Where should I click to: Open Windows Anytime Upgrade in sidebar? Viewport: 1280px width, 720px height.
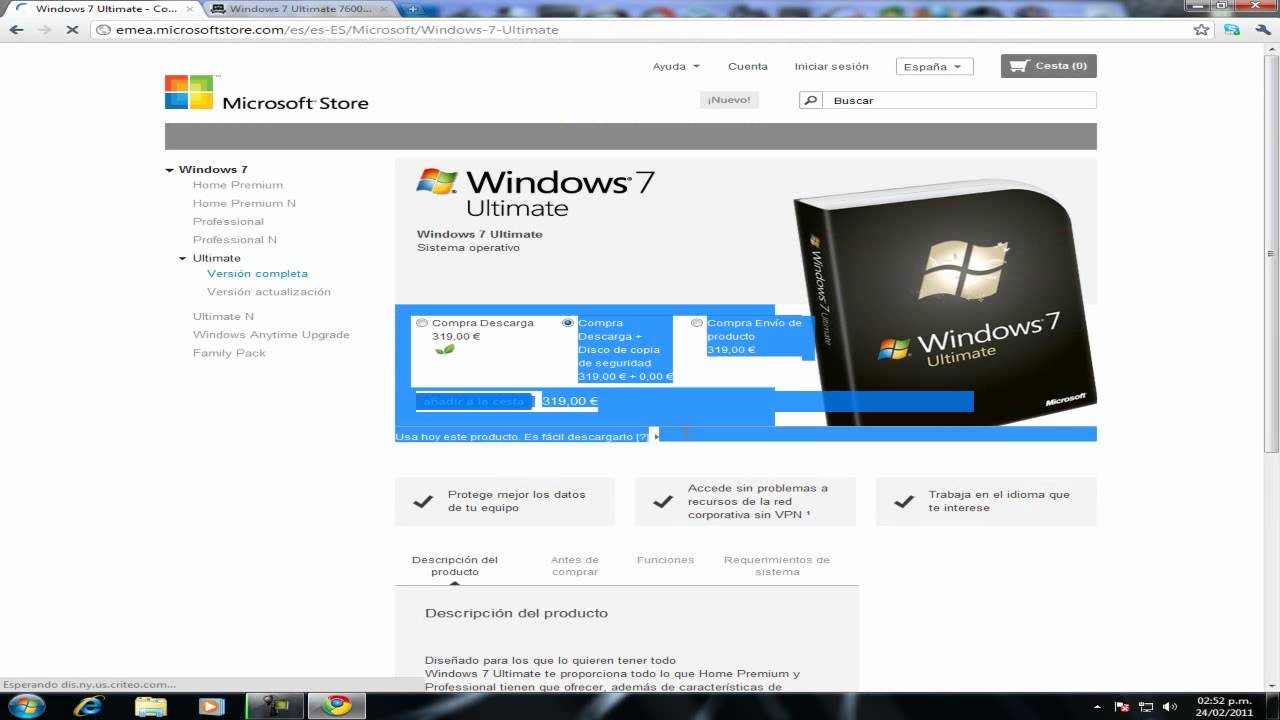[x=271, y=335]
